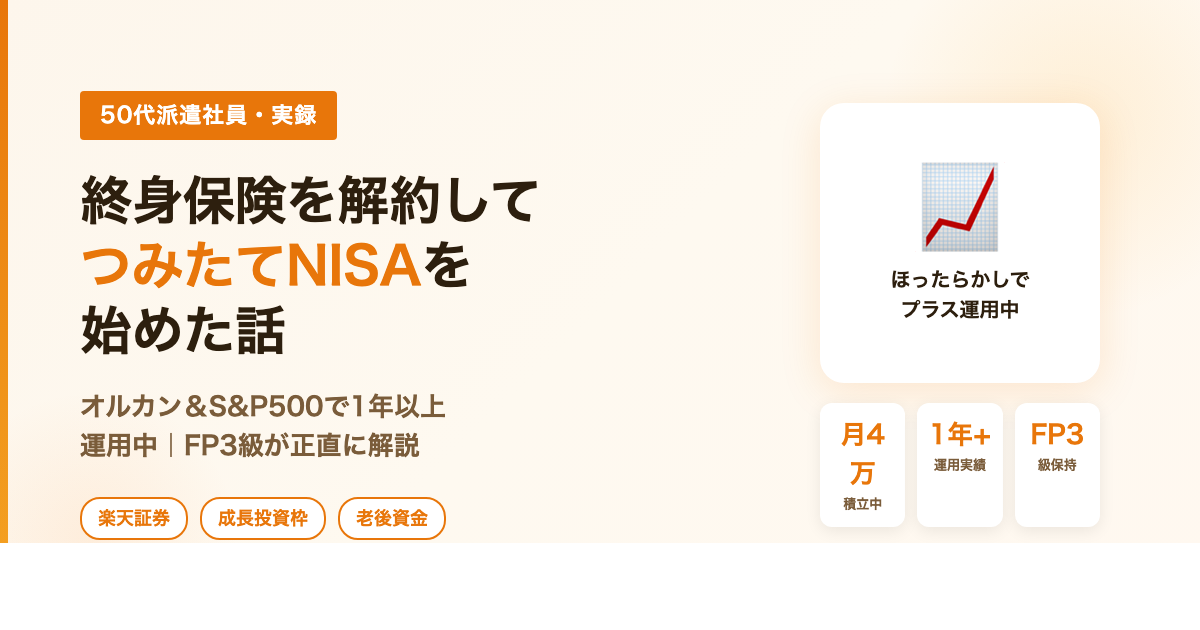1200x630 pixels.
Task: Click the 終身保険を解約して headline line
Action: pyautogui.click(x=310, y=200)
